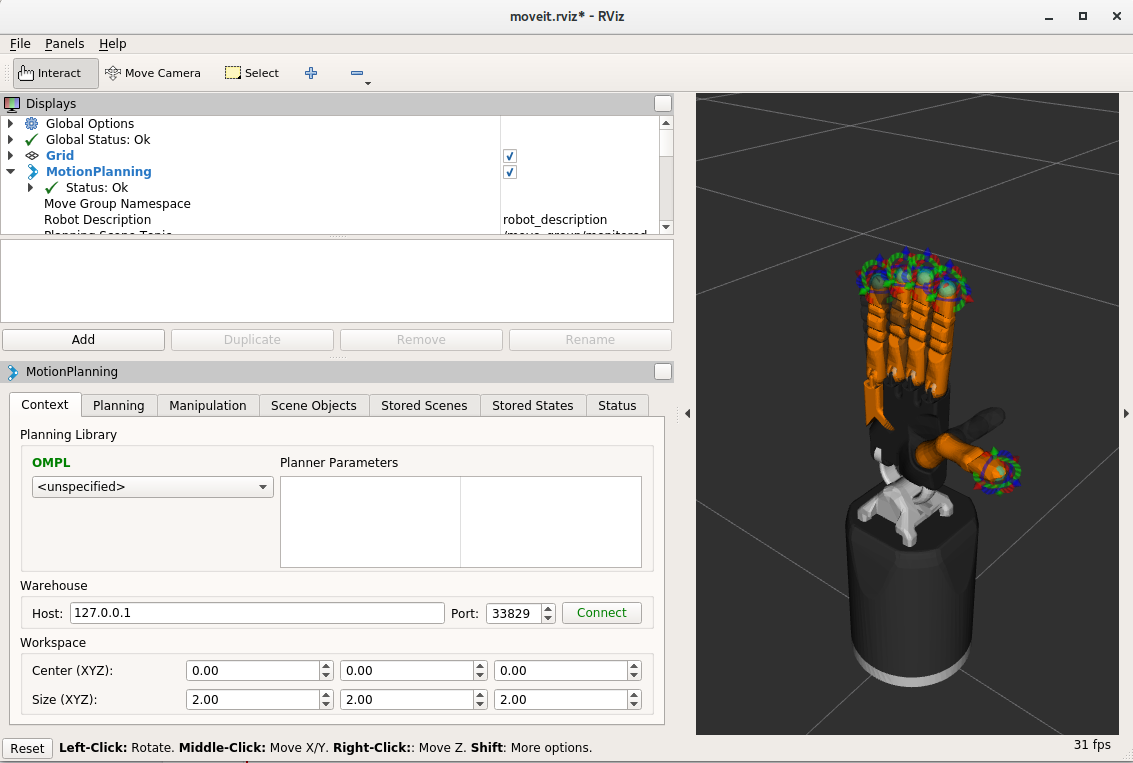1133x763 pixels.
Task: Activate the Interact tool
Action: (56, 73)
